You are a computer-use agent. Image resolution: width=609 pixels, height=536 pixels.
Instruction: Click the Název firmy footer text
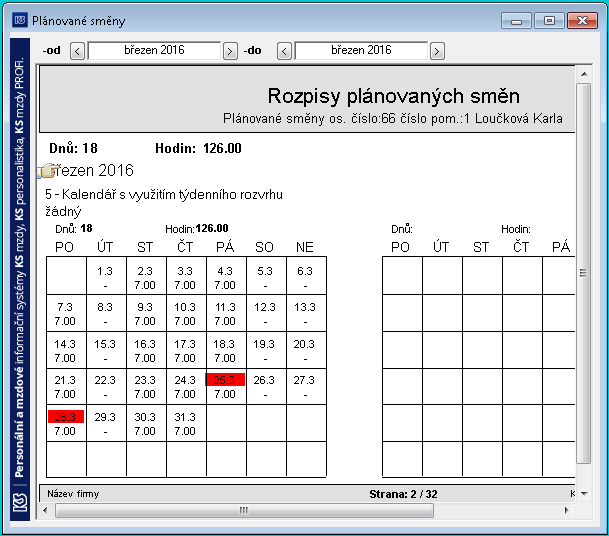73,494
